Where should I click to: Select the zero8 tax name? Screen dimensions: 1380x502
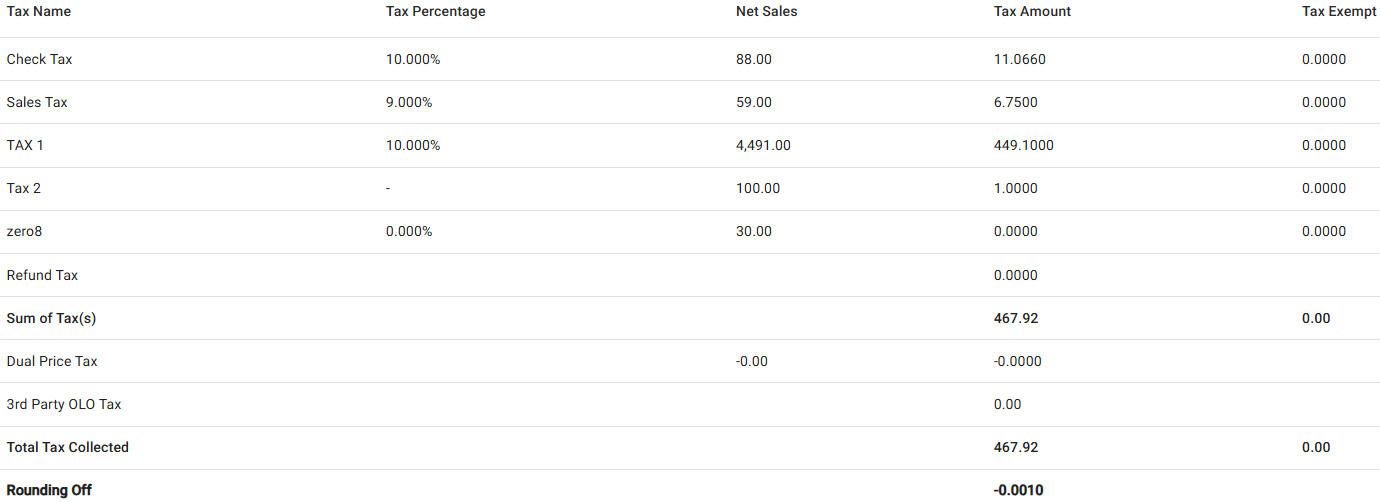(24, 231)
